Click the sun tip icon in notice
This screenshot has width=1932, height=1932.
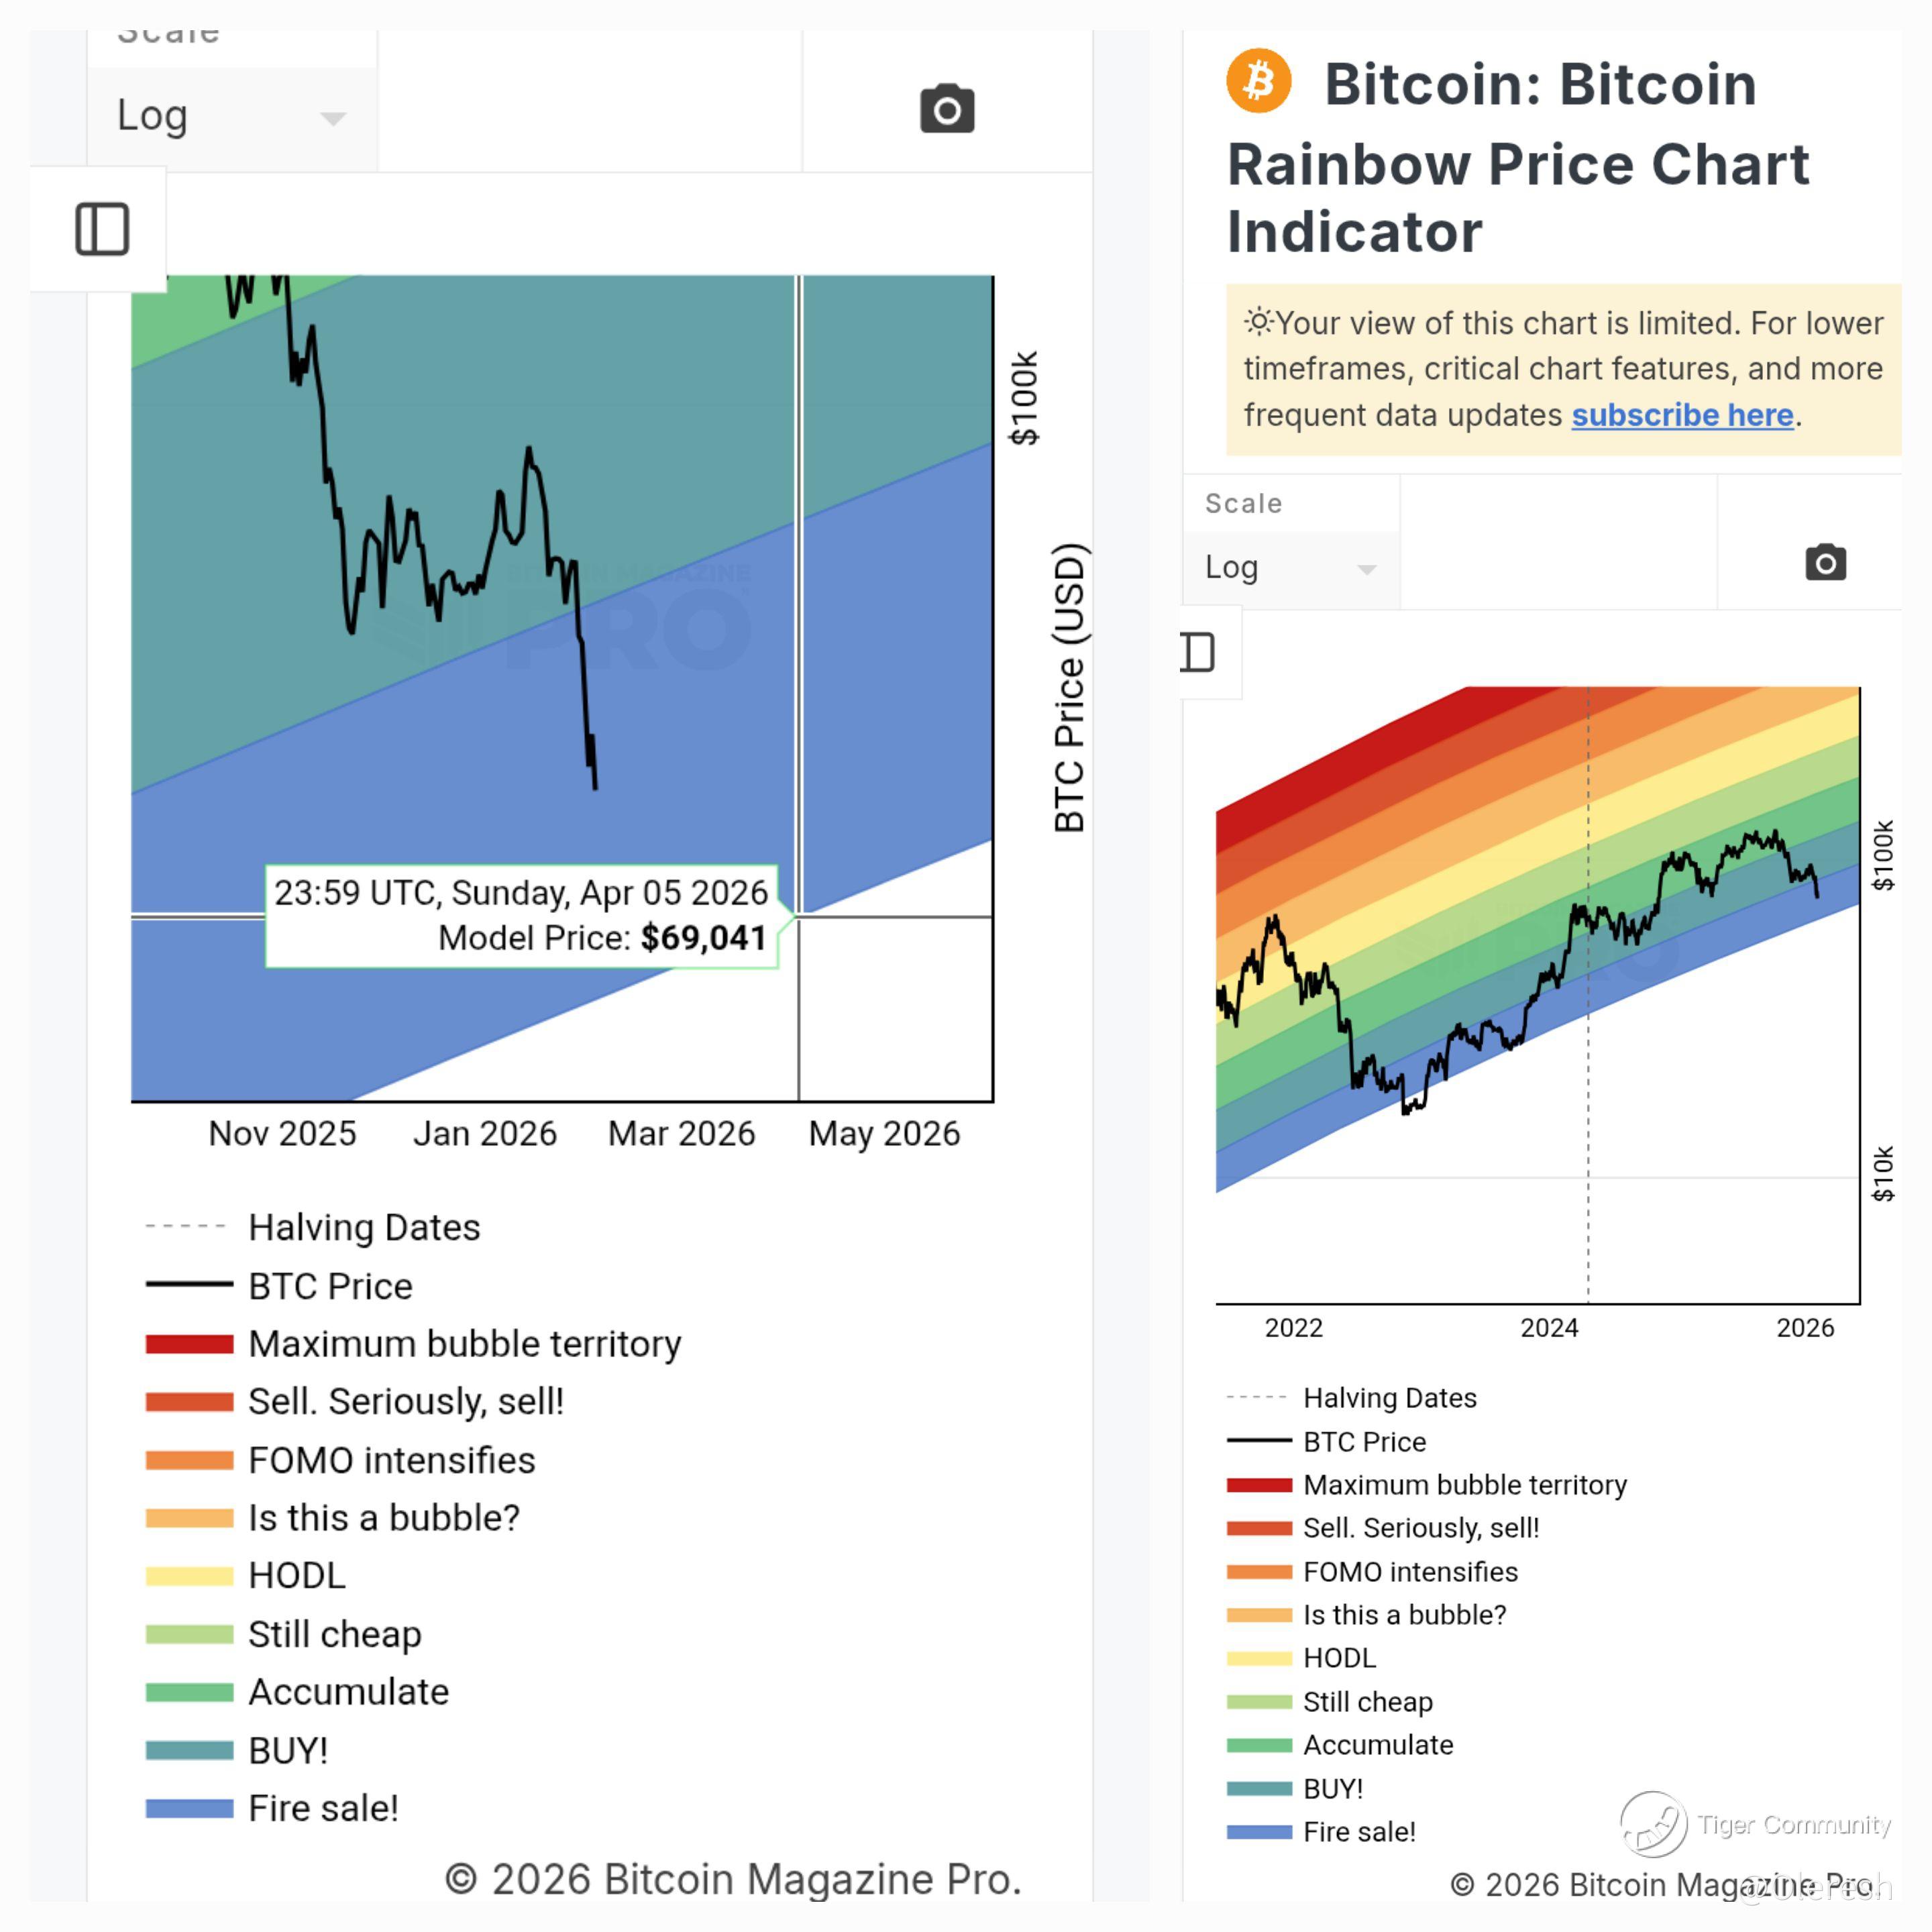(1258, 322)
